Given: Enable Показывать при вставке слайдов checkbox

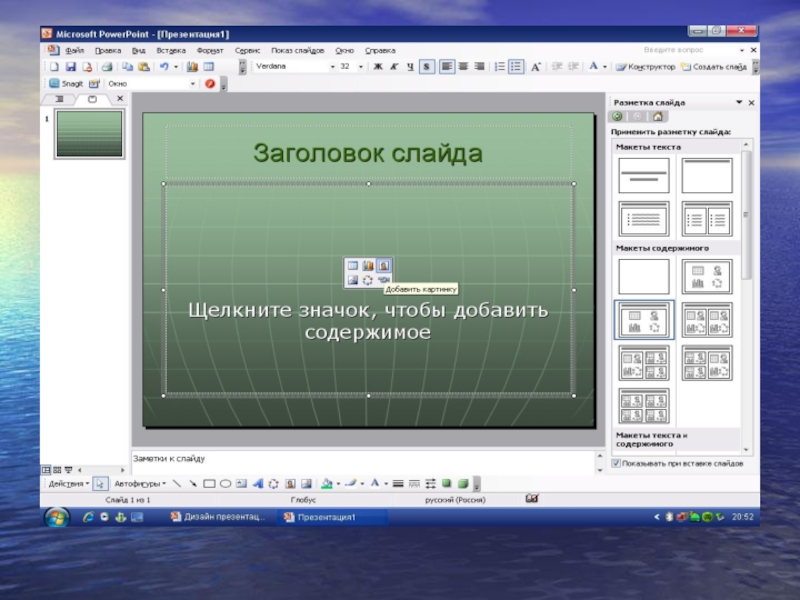Looking at the screenshot, I should (x=616, y=463).
